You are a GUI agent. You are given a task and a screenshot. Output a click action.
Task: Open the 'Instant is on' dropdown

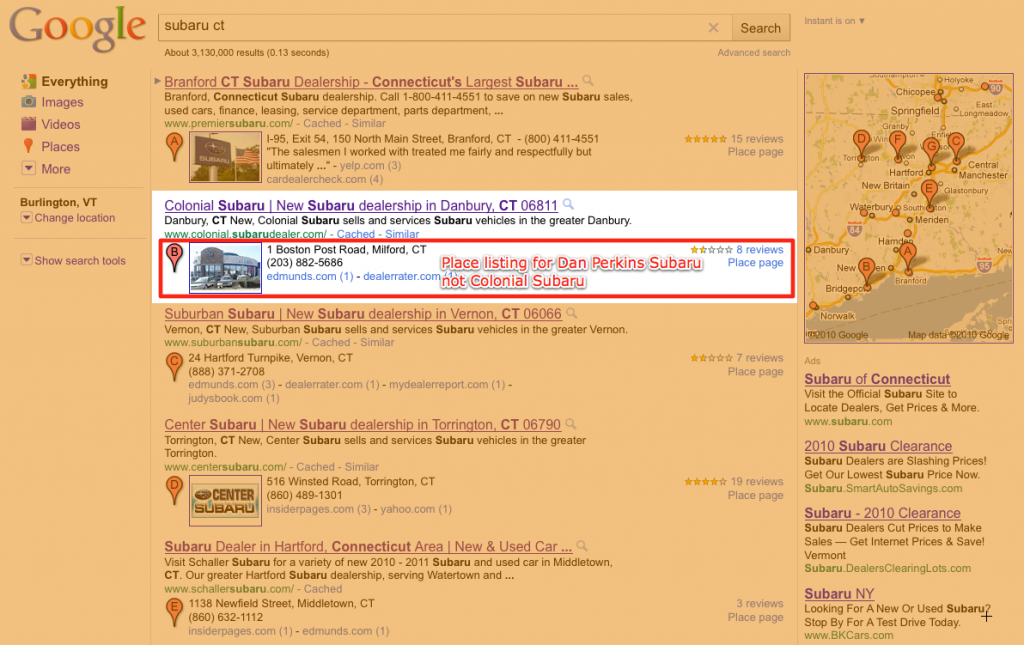pos(835,21)
